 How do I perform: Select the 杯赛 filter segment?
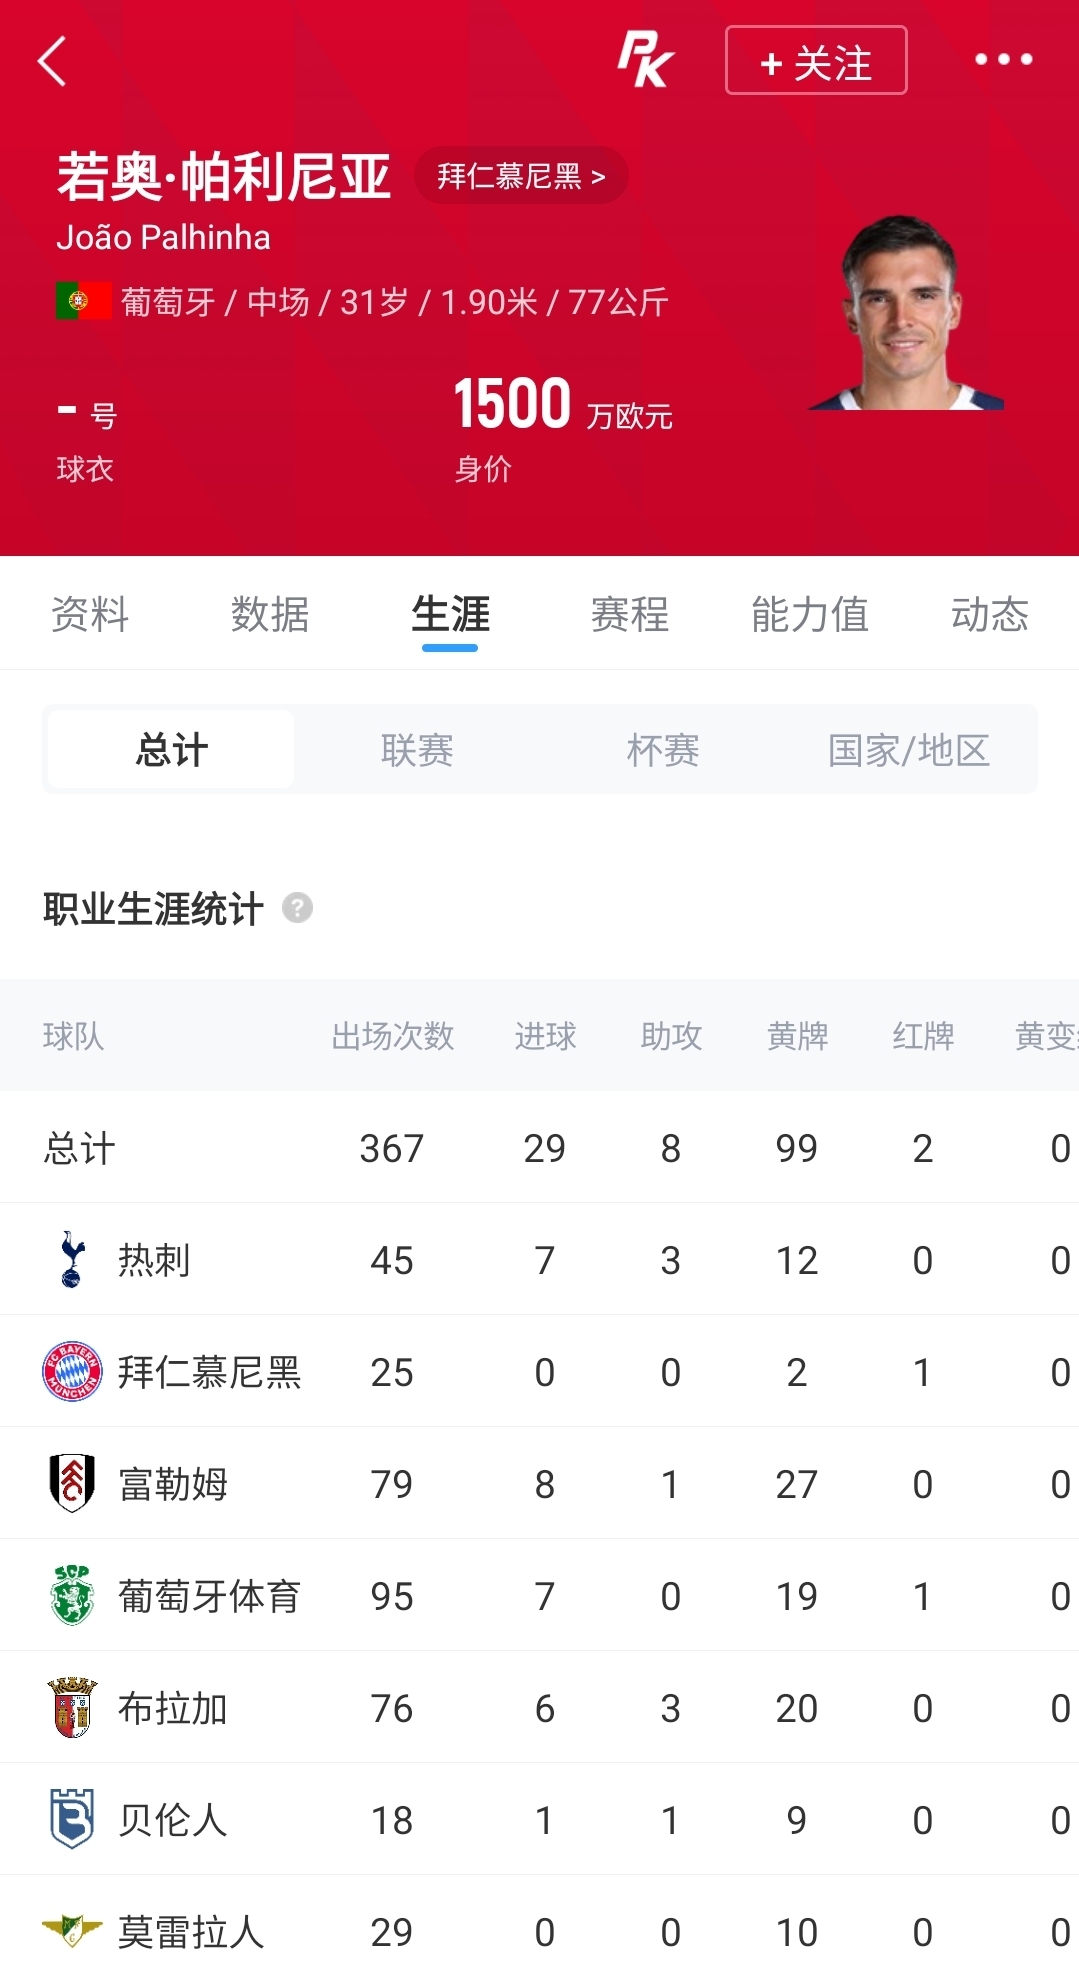tap(663, 750)
